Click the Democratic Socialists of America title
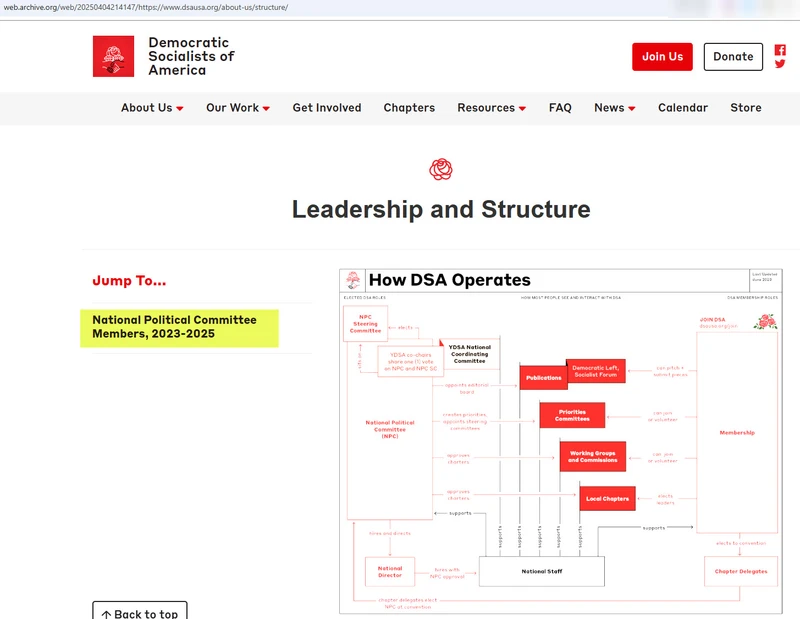The width and height of the screenshot is (800, 619). (x=191, y=57)
